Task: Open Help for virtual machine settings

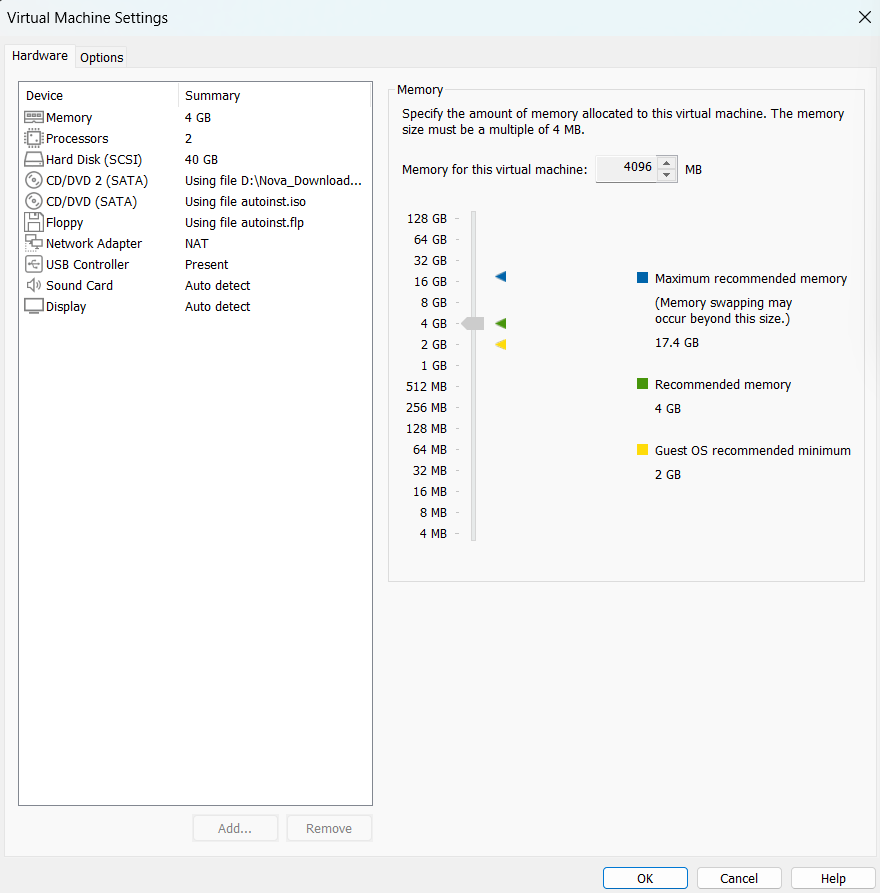Action: [x=833, y=878]
